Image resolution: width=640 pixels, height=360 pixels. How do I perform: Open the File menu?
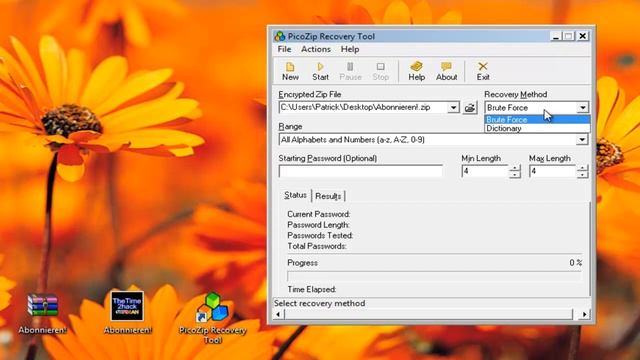coord(284,49)
